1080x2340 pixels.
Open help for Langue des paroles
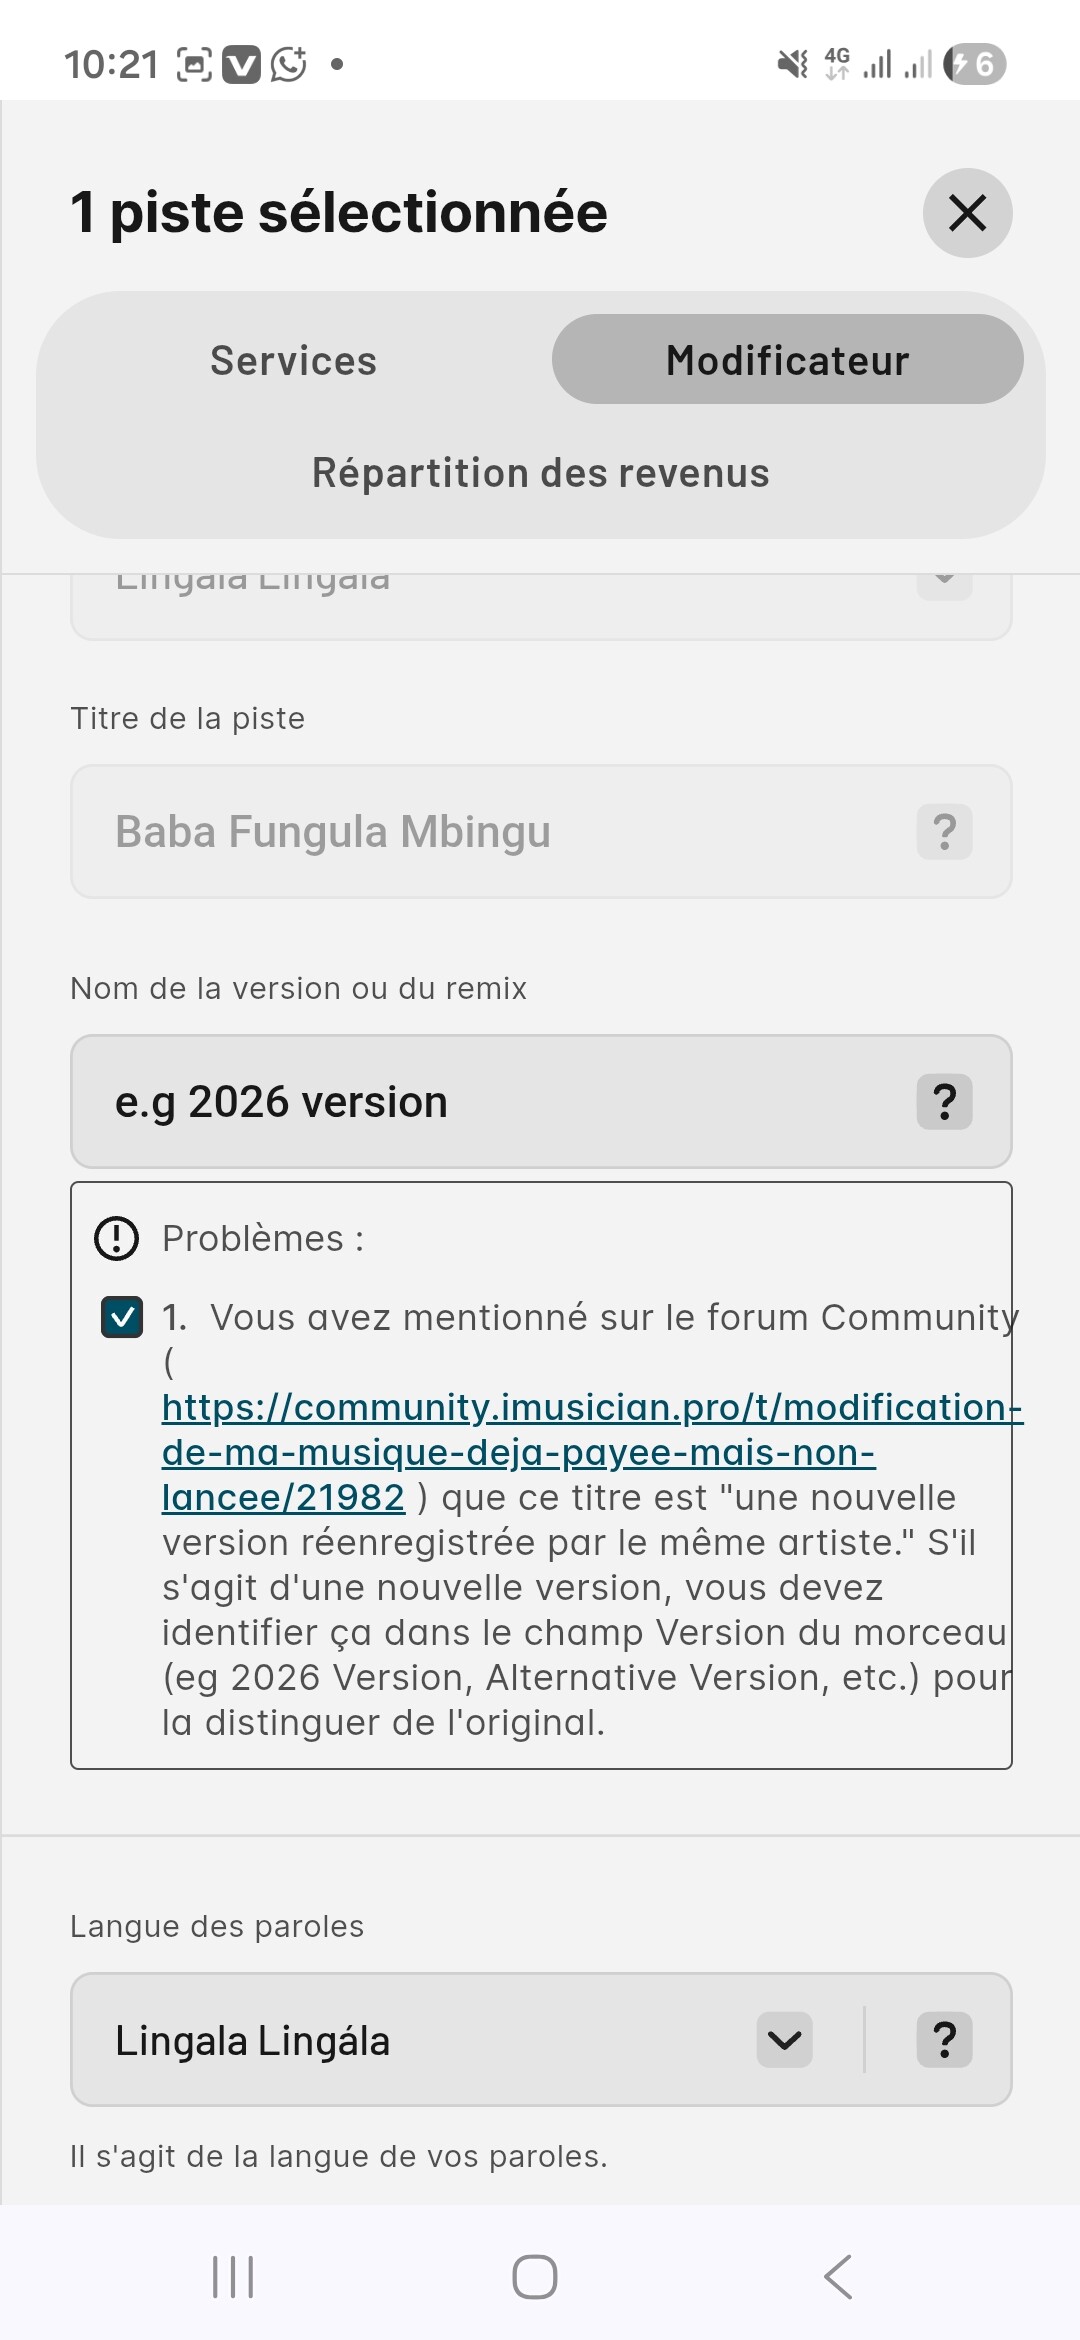[x=944, y=2040]
